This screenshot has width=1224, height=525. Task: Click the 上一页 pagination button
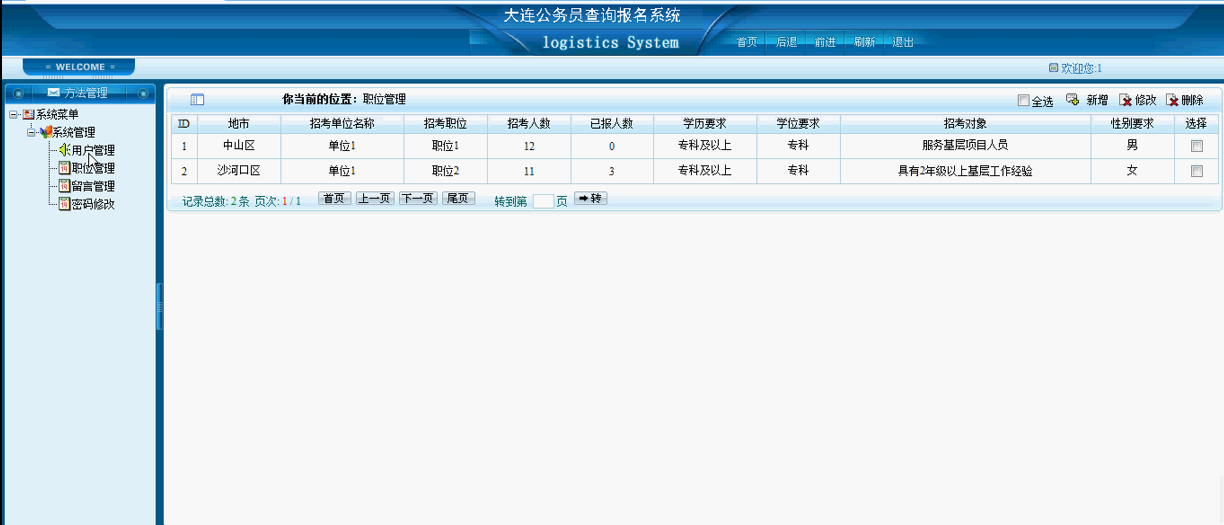[x=374, y=198]
